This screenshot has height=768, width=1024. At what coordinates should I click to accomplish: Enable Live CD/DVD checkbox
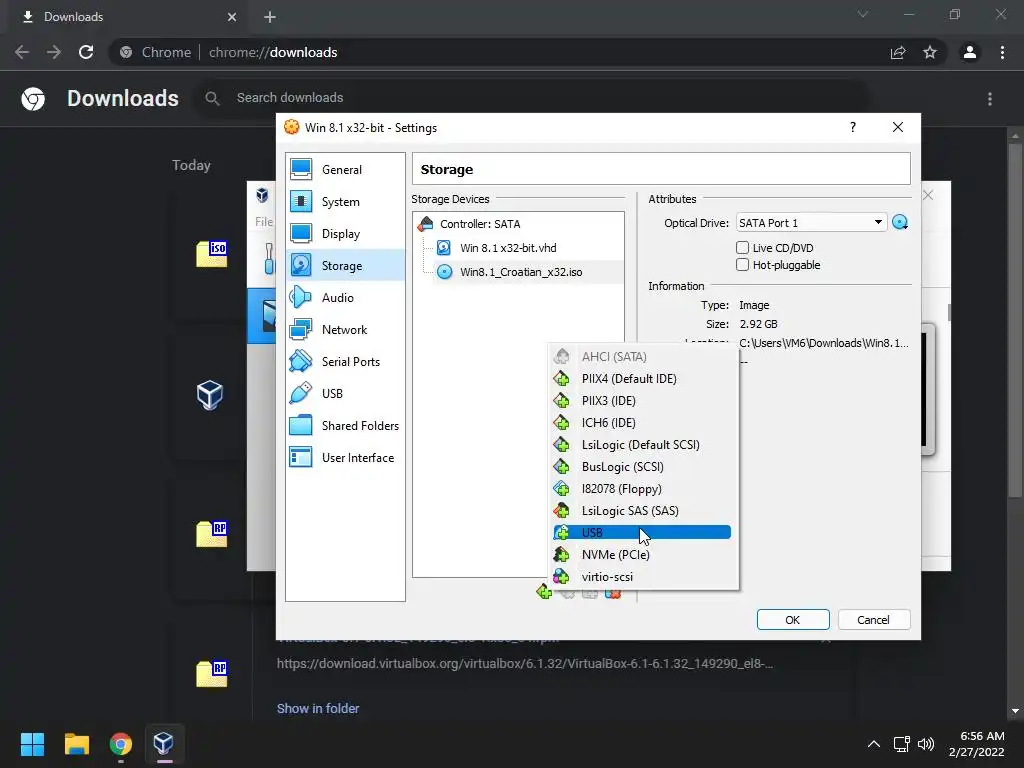tap(743, 248)
